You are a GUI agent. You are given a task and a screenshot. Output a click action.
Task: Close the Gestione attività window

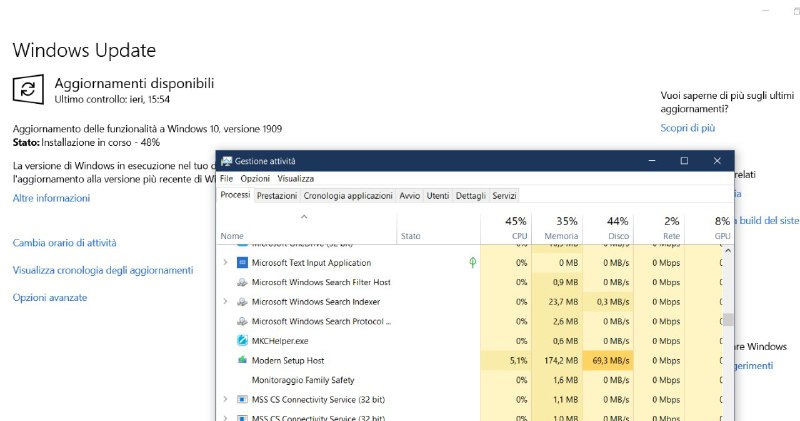pyautogui.click(x=717, y=161)
